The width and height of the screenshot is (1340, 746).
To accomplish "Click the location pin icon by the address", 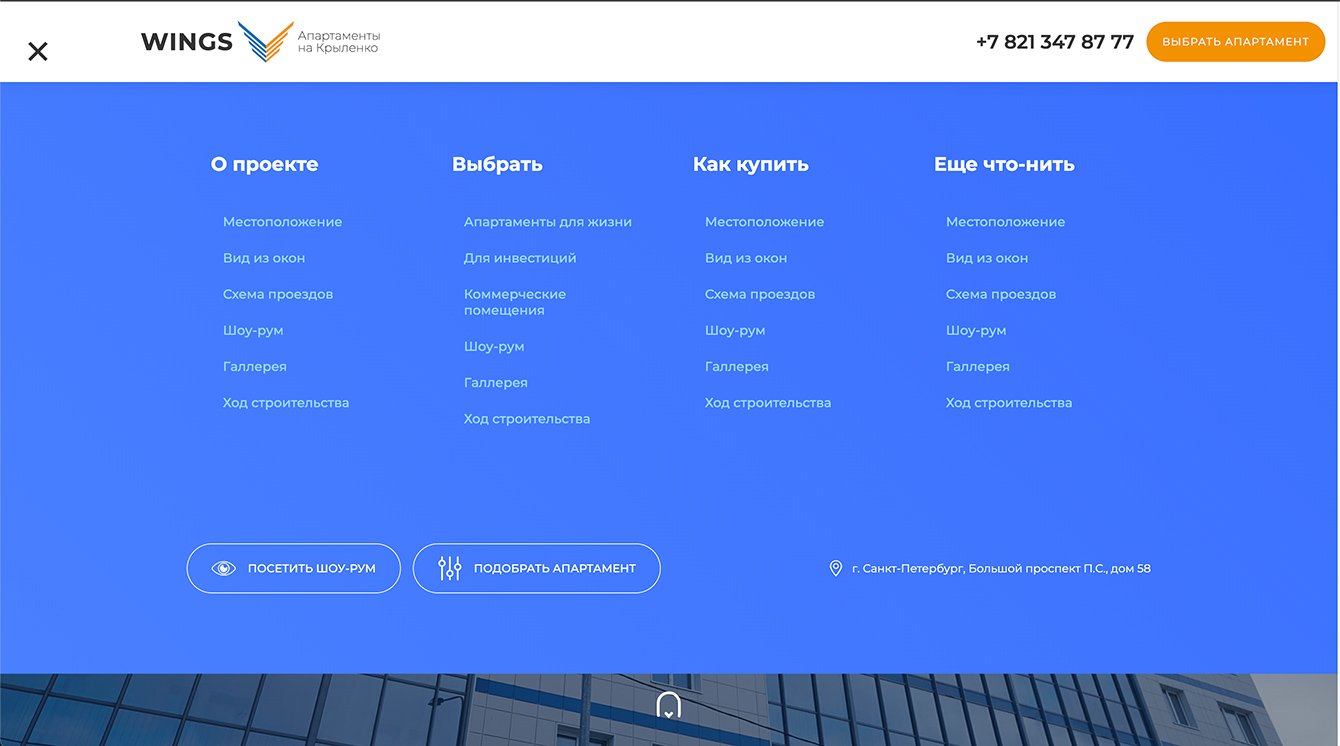I will [836, 568].
